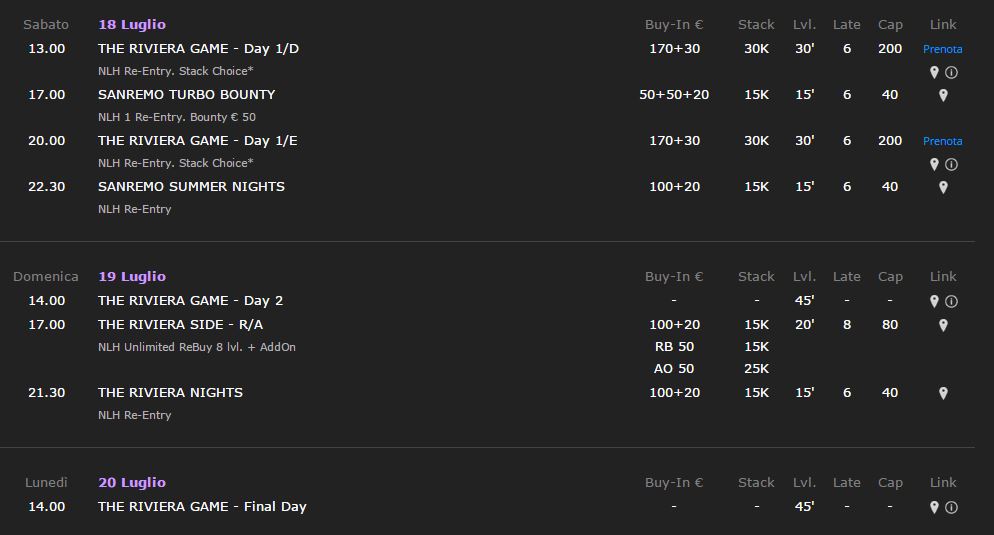Show info icon for Riviera Game Day 2
This screenshot has width=994, height=535.
coord(952,301)
